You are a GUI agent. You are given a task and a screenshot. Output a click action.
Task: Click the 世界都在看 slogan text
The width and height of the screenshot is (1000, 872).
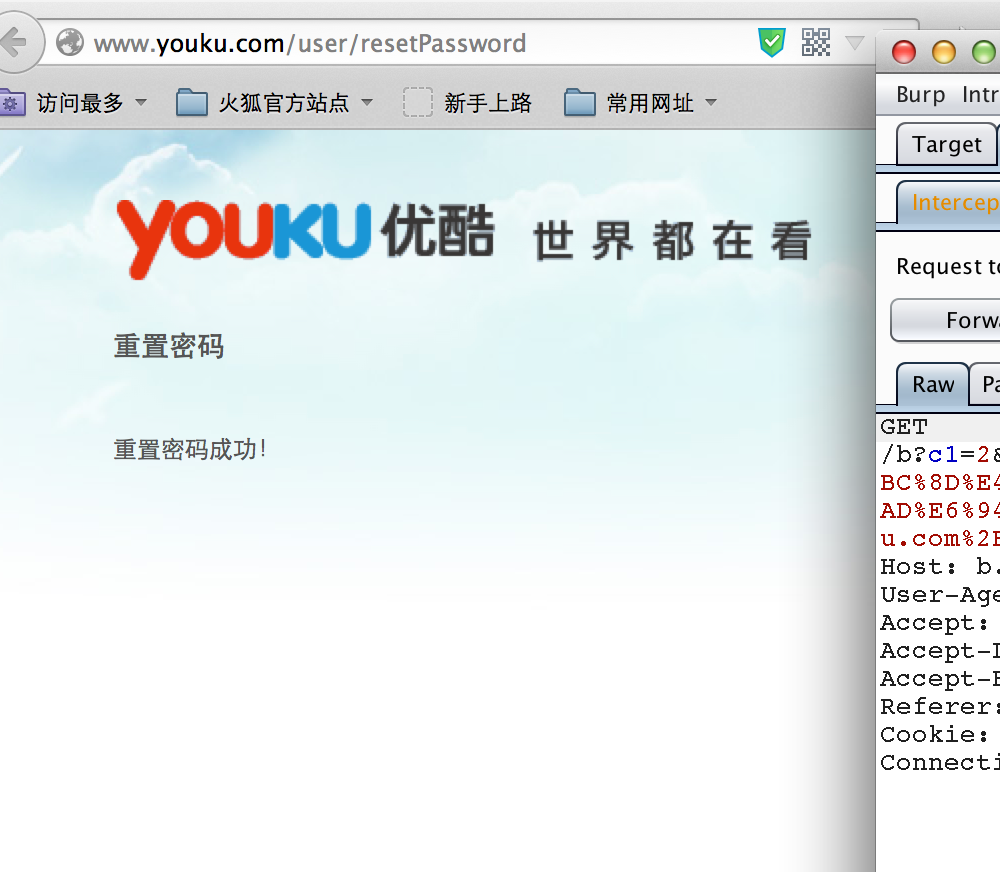click(672, 240)
